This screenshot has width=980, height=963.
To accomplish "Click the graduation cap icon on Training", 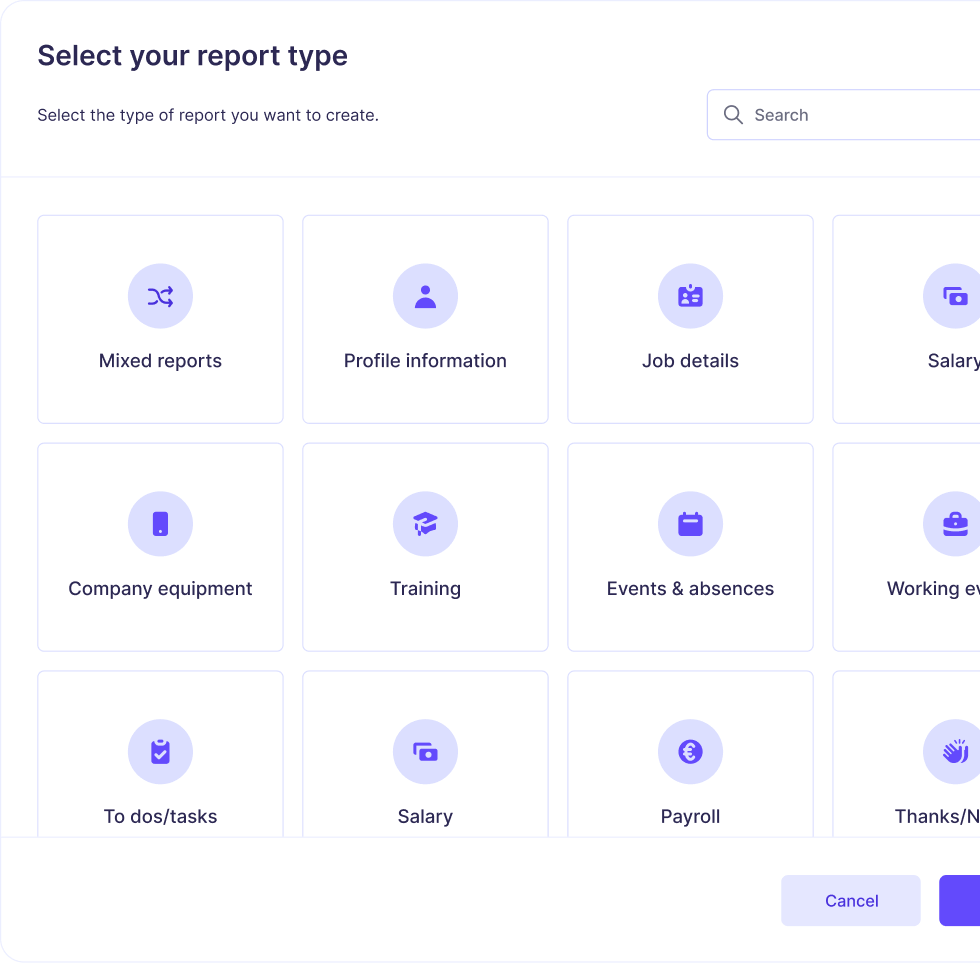I will (425, 524).
